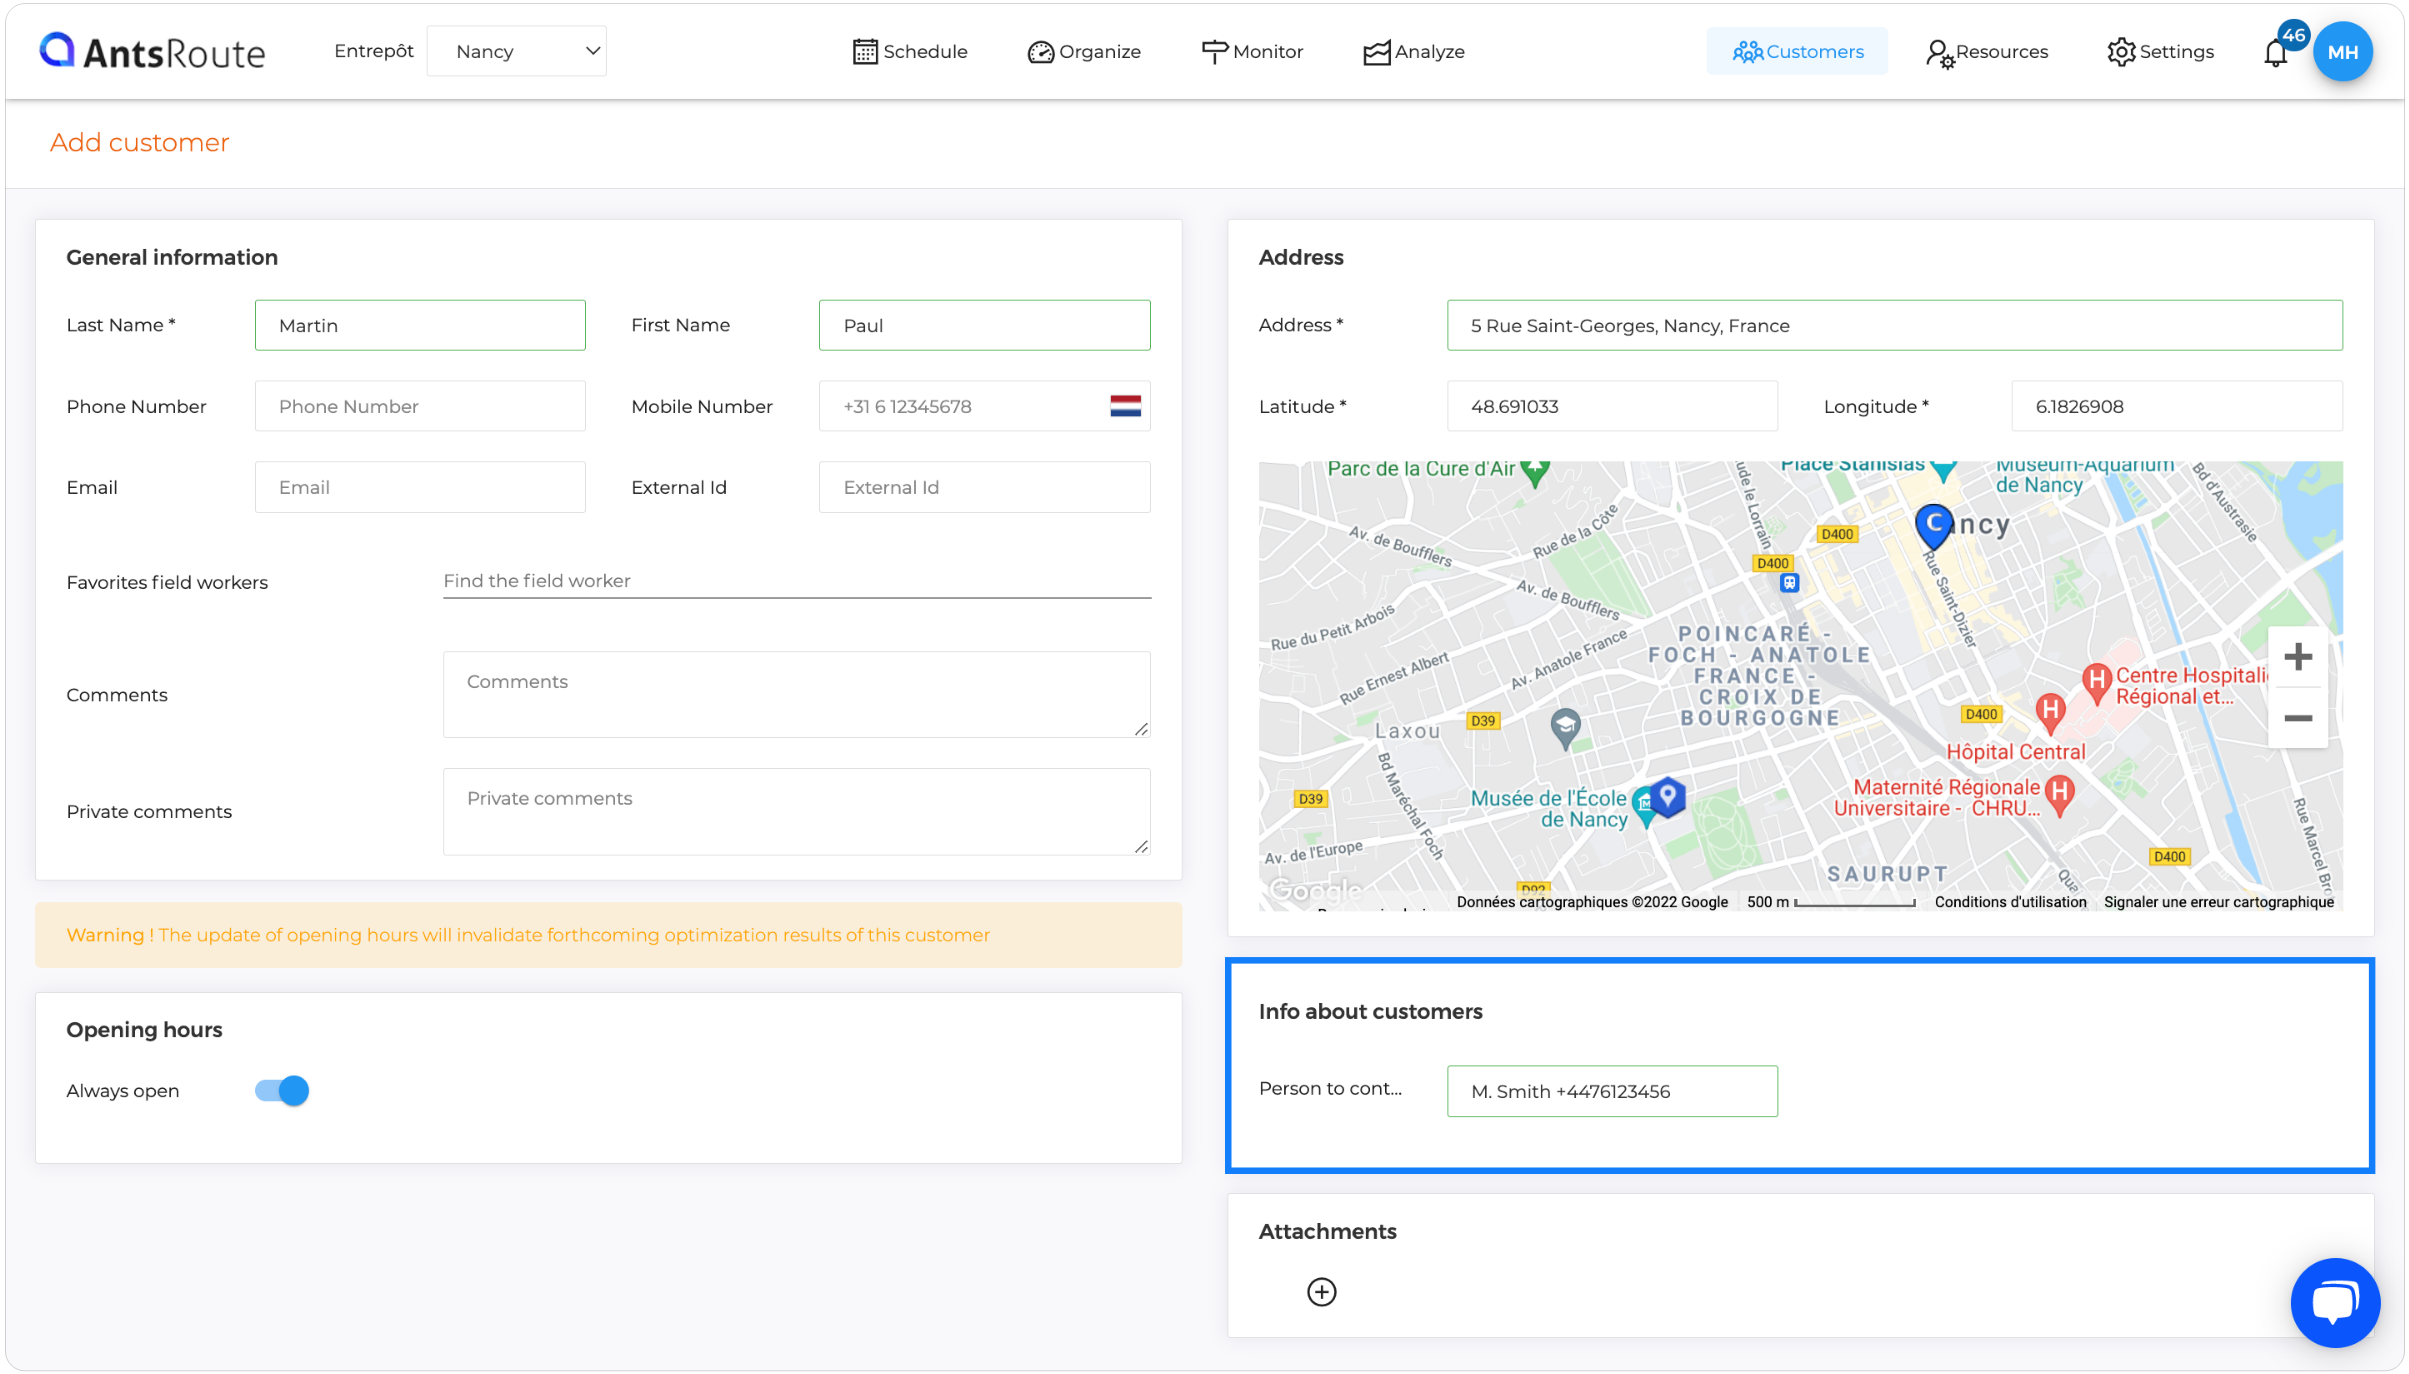This screenshot has width=2409, height=1374.
Task: Open the MH user avatar menu
Action: (x=2342, y=52)
